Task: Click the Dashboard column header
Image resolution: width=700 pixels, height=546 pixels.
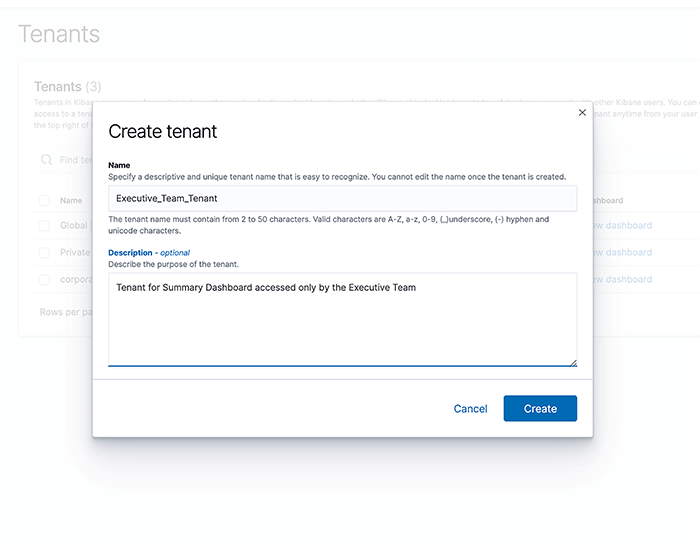Action: click(x=608, y=200)
